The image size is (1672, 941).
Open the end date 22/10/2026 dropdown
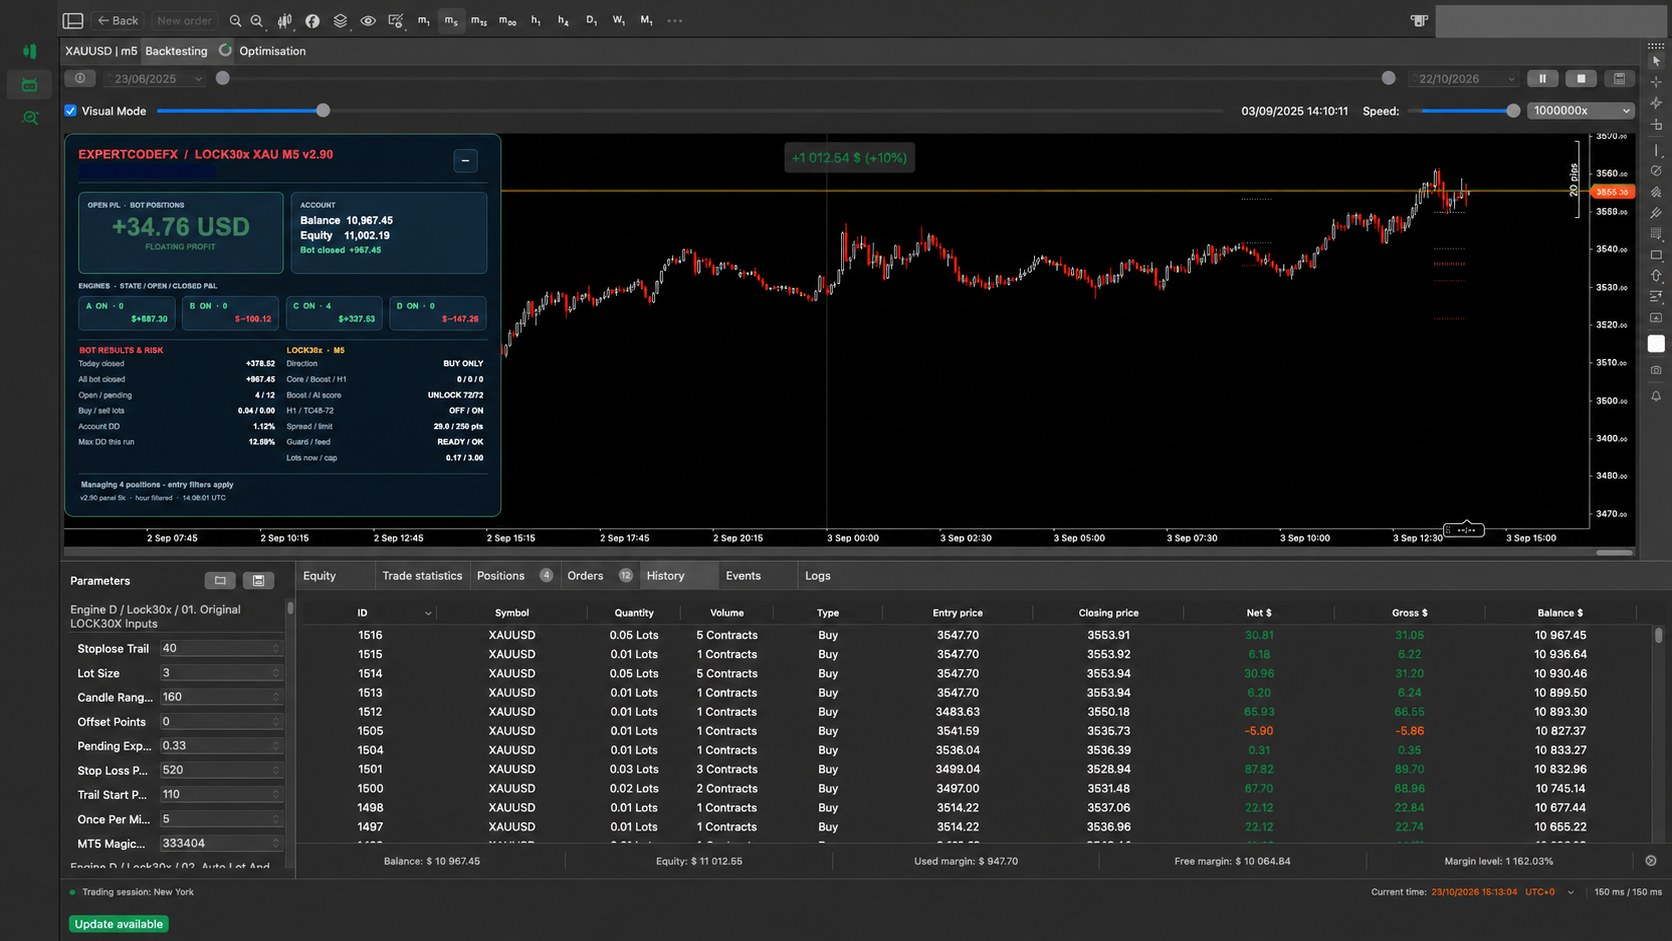coord(1465,78)
